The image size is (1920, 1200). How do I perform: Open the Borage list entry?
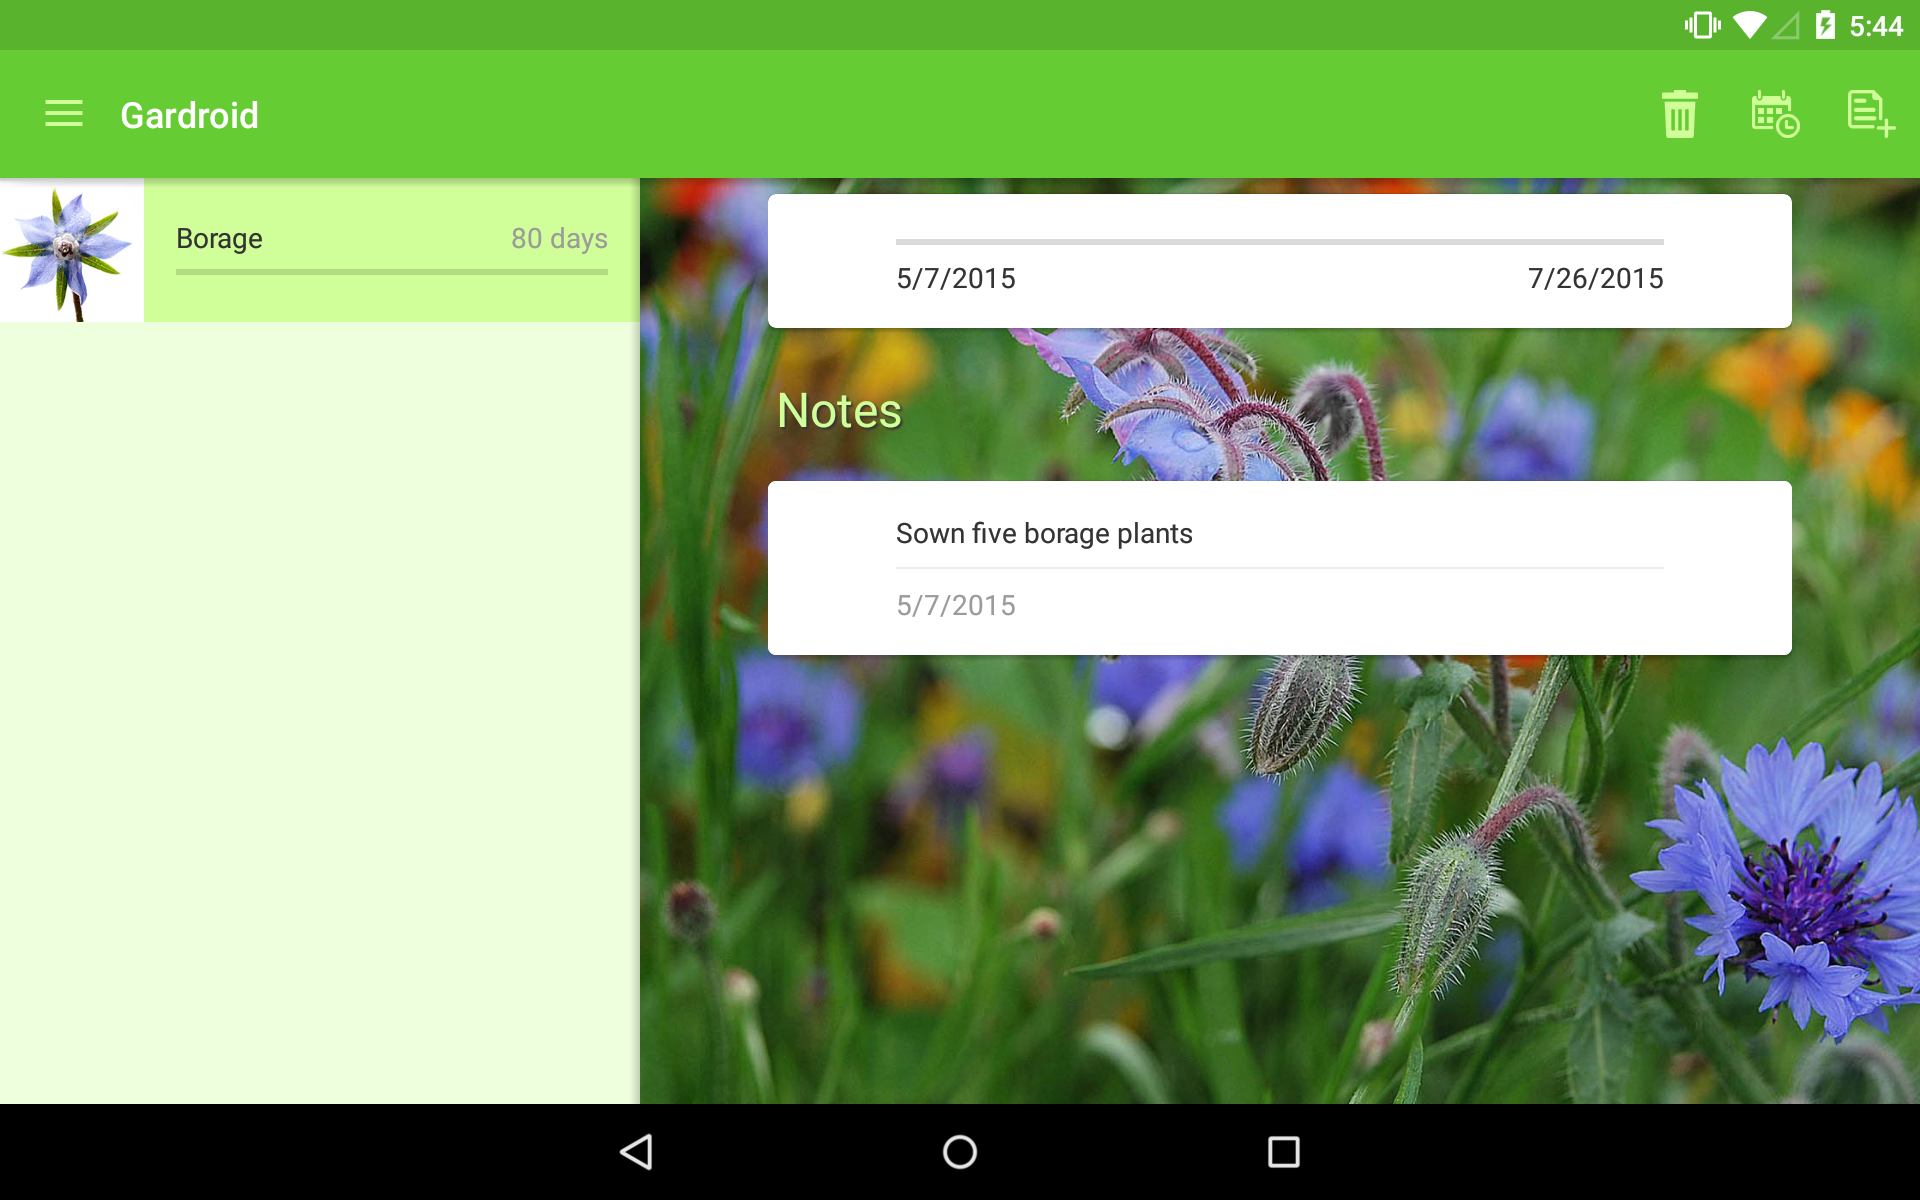coord(320,250)
